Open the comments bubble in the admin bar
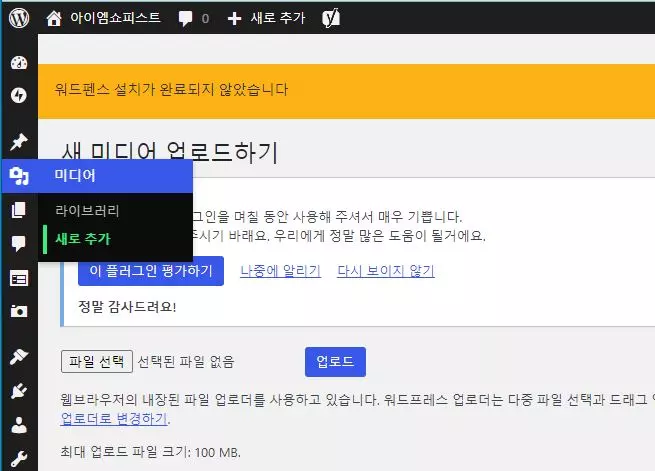The height and width of the screenshot is (471, 655). click(x=185, y=18)
